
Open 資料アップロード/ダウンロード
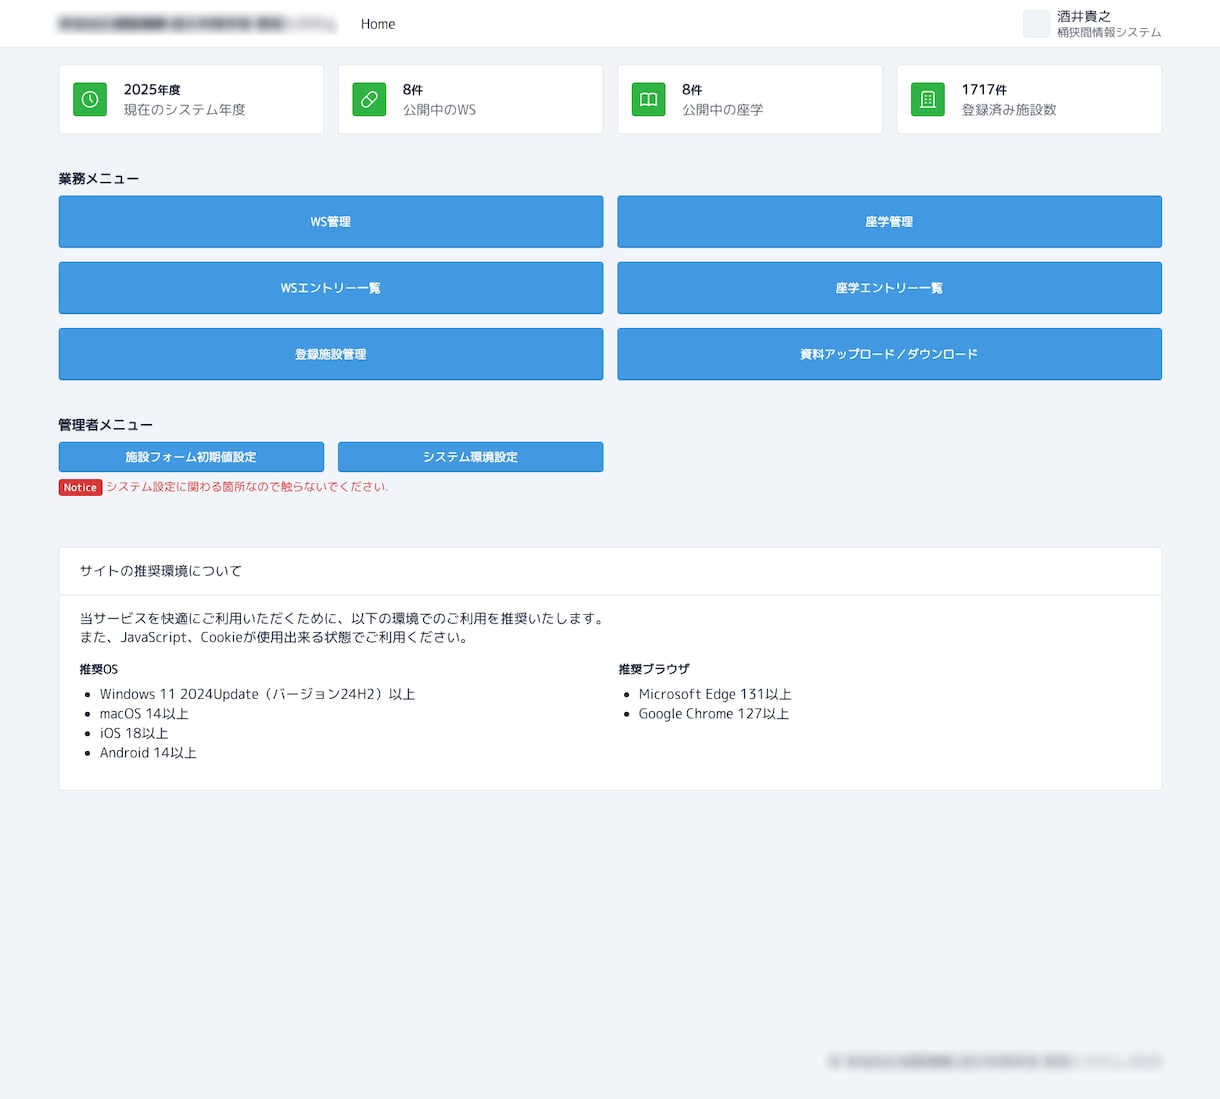[889, 354]
